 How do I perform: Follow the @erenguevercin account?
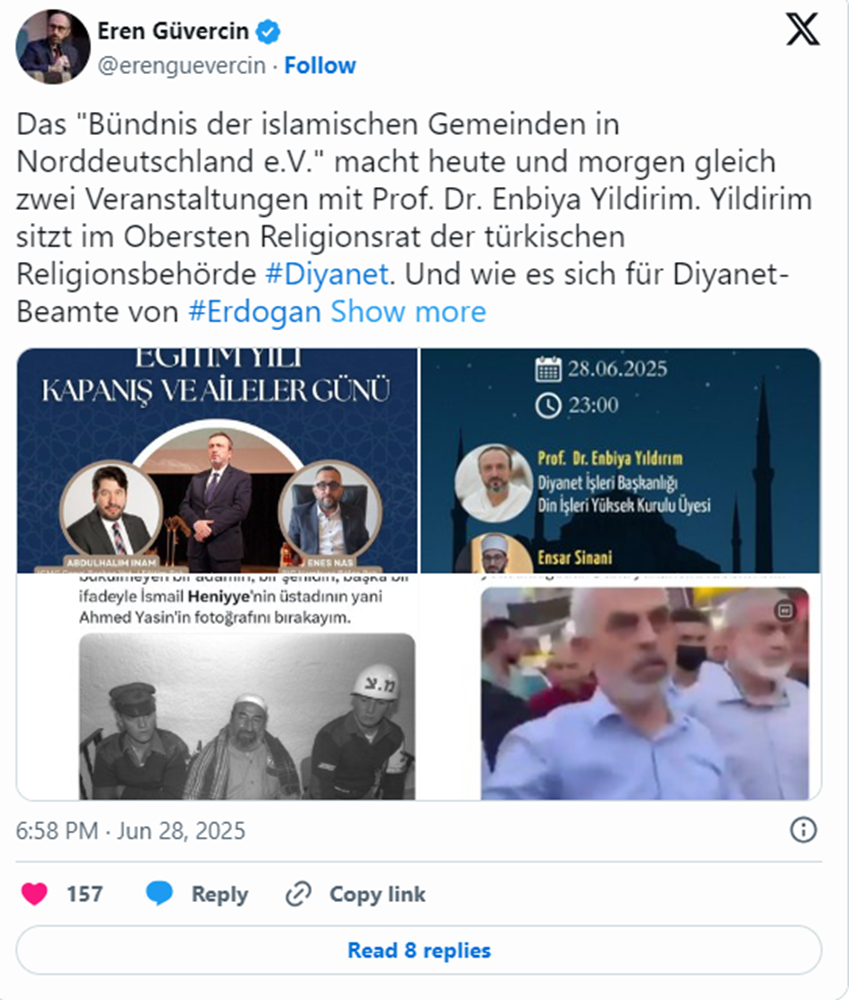(x=320, y=66)
